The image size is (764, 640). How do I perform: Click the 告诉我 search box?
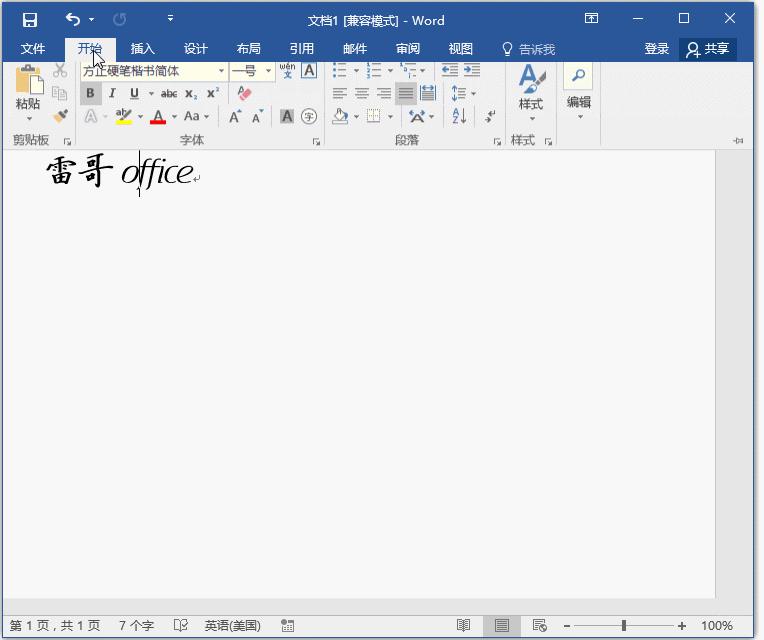coord(528,49)
